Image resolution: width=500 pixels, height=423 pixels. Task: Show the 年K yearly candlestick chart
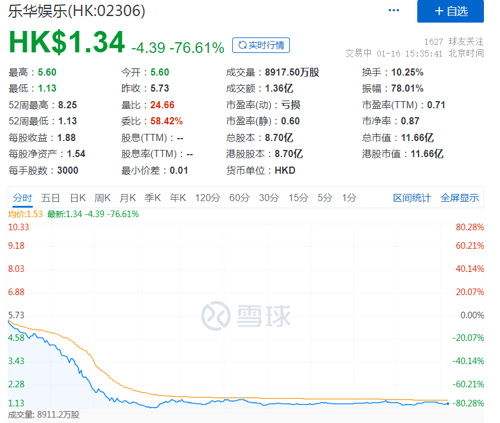pyautogui.click(x=178, y=198)
